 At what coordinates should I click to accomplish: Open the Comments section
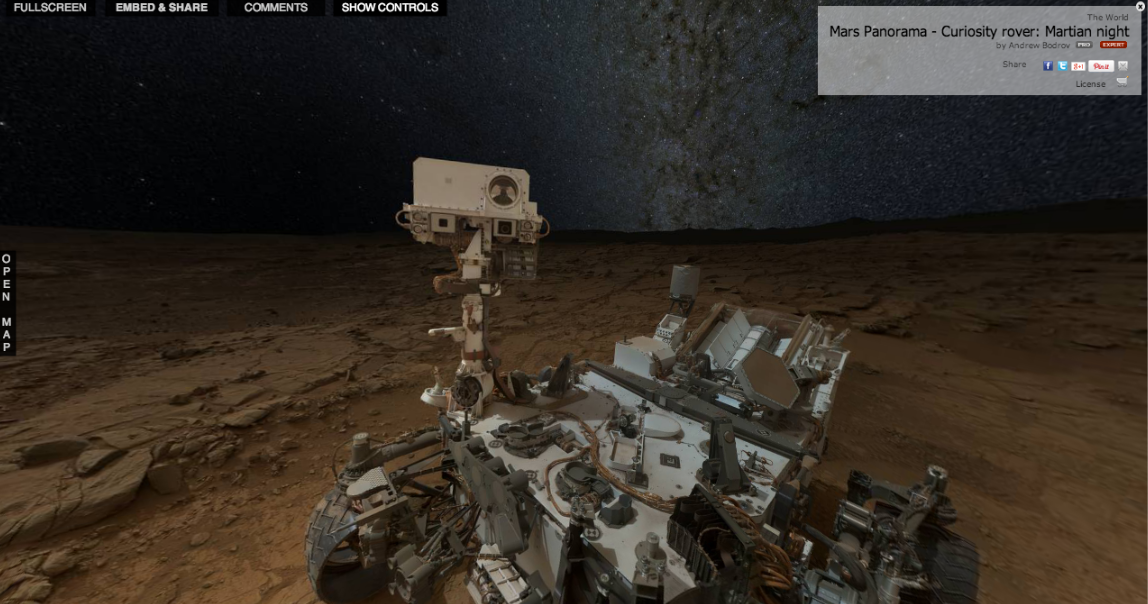click(276, 8)
